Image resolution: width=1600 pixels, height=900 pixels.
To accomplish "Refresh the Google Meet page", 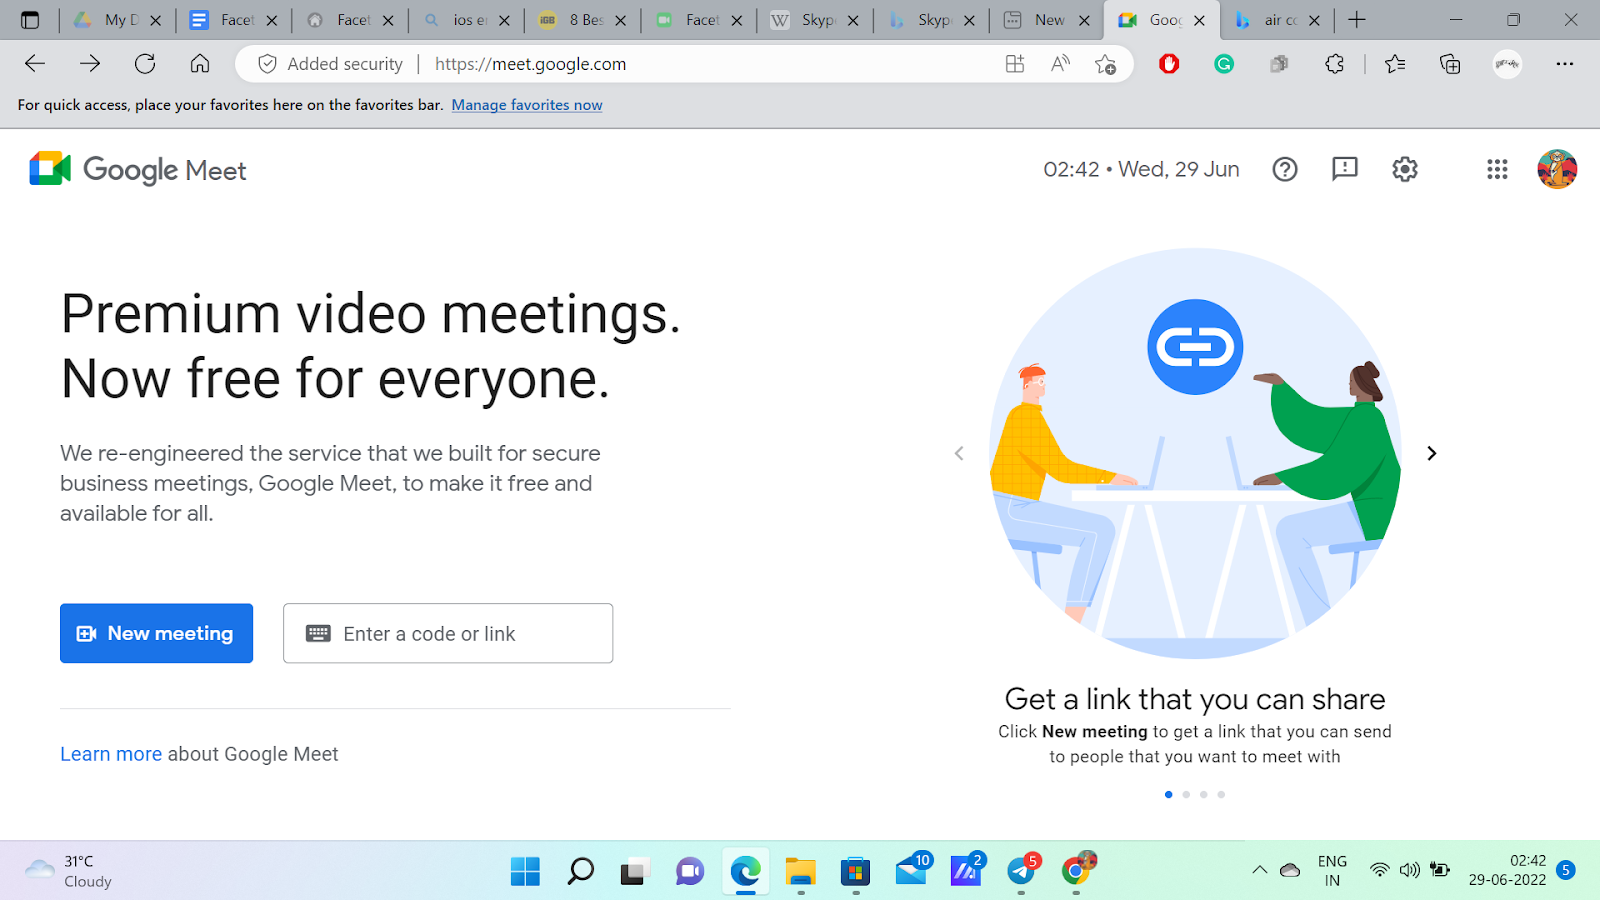I will point(145,64).
